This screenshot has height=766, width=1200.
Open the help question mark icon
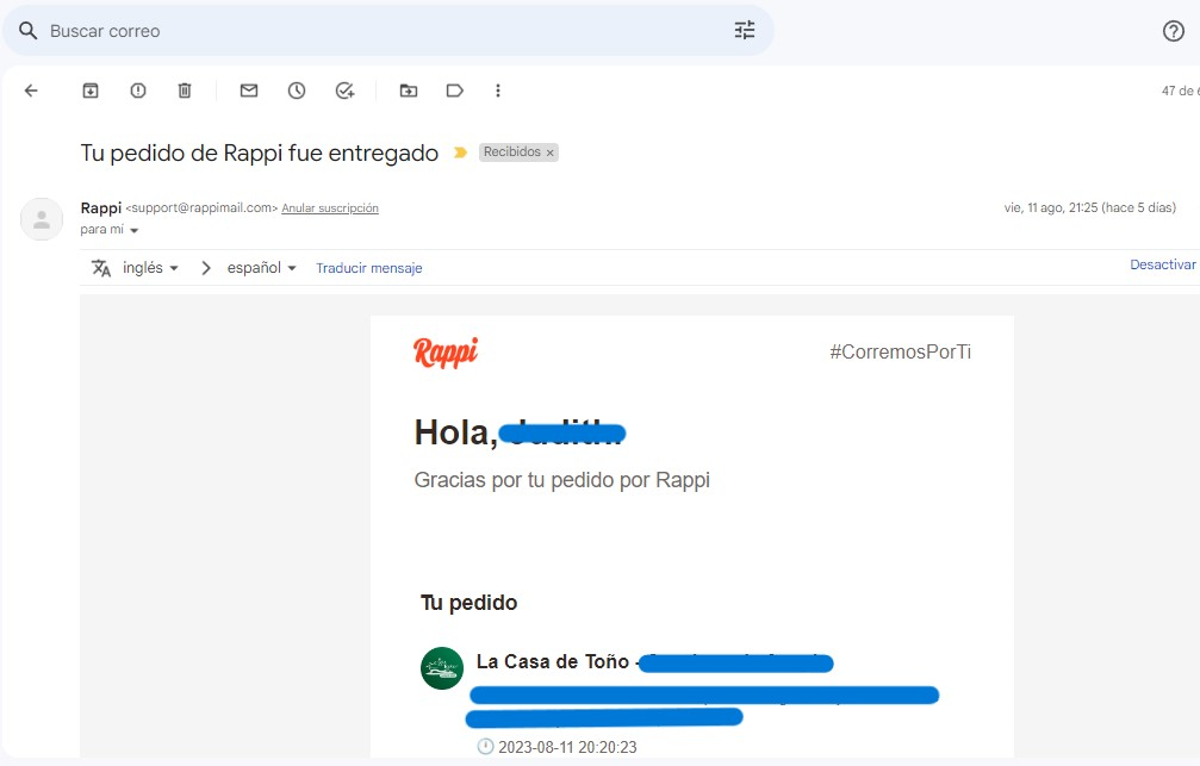click(1174, 31)
